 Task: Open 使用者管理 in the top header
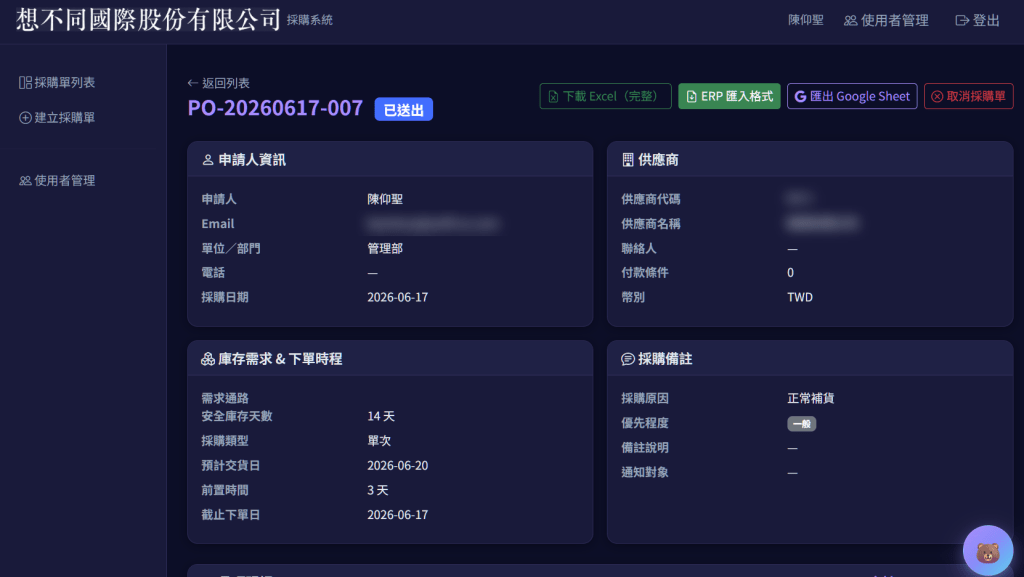point(886,20)
